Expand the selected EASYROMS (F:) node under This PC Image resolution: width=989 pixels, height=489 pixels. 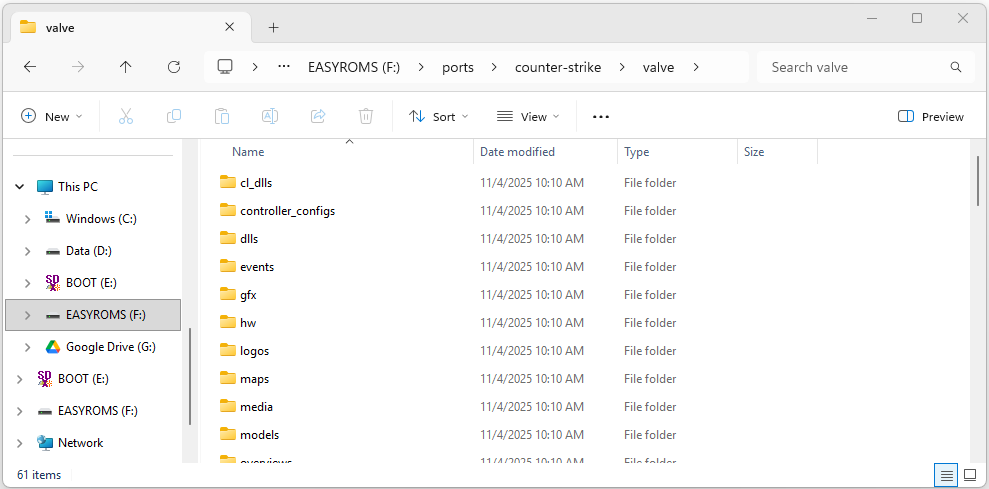click(27, 315)
